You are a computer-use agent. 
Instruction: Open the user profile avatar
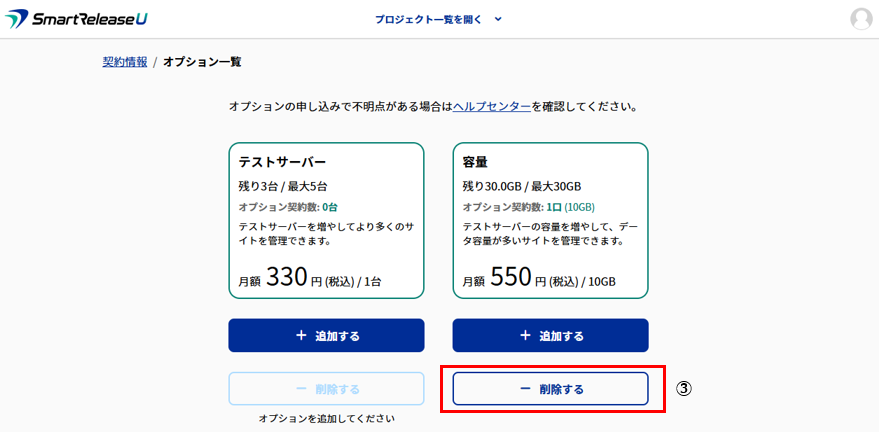860,19
